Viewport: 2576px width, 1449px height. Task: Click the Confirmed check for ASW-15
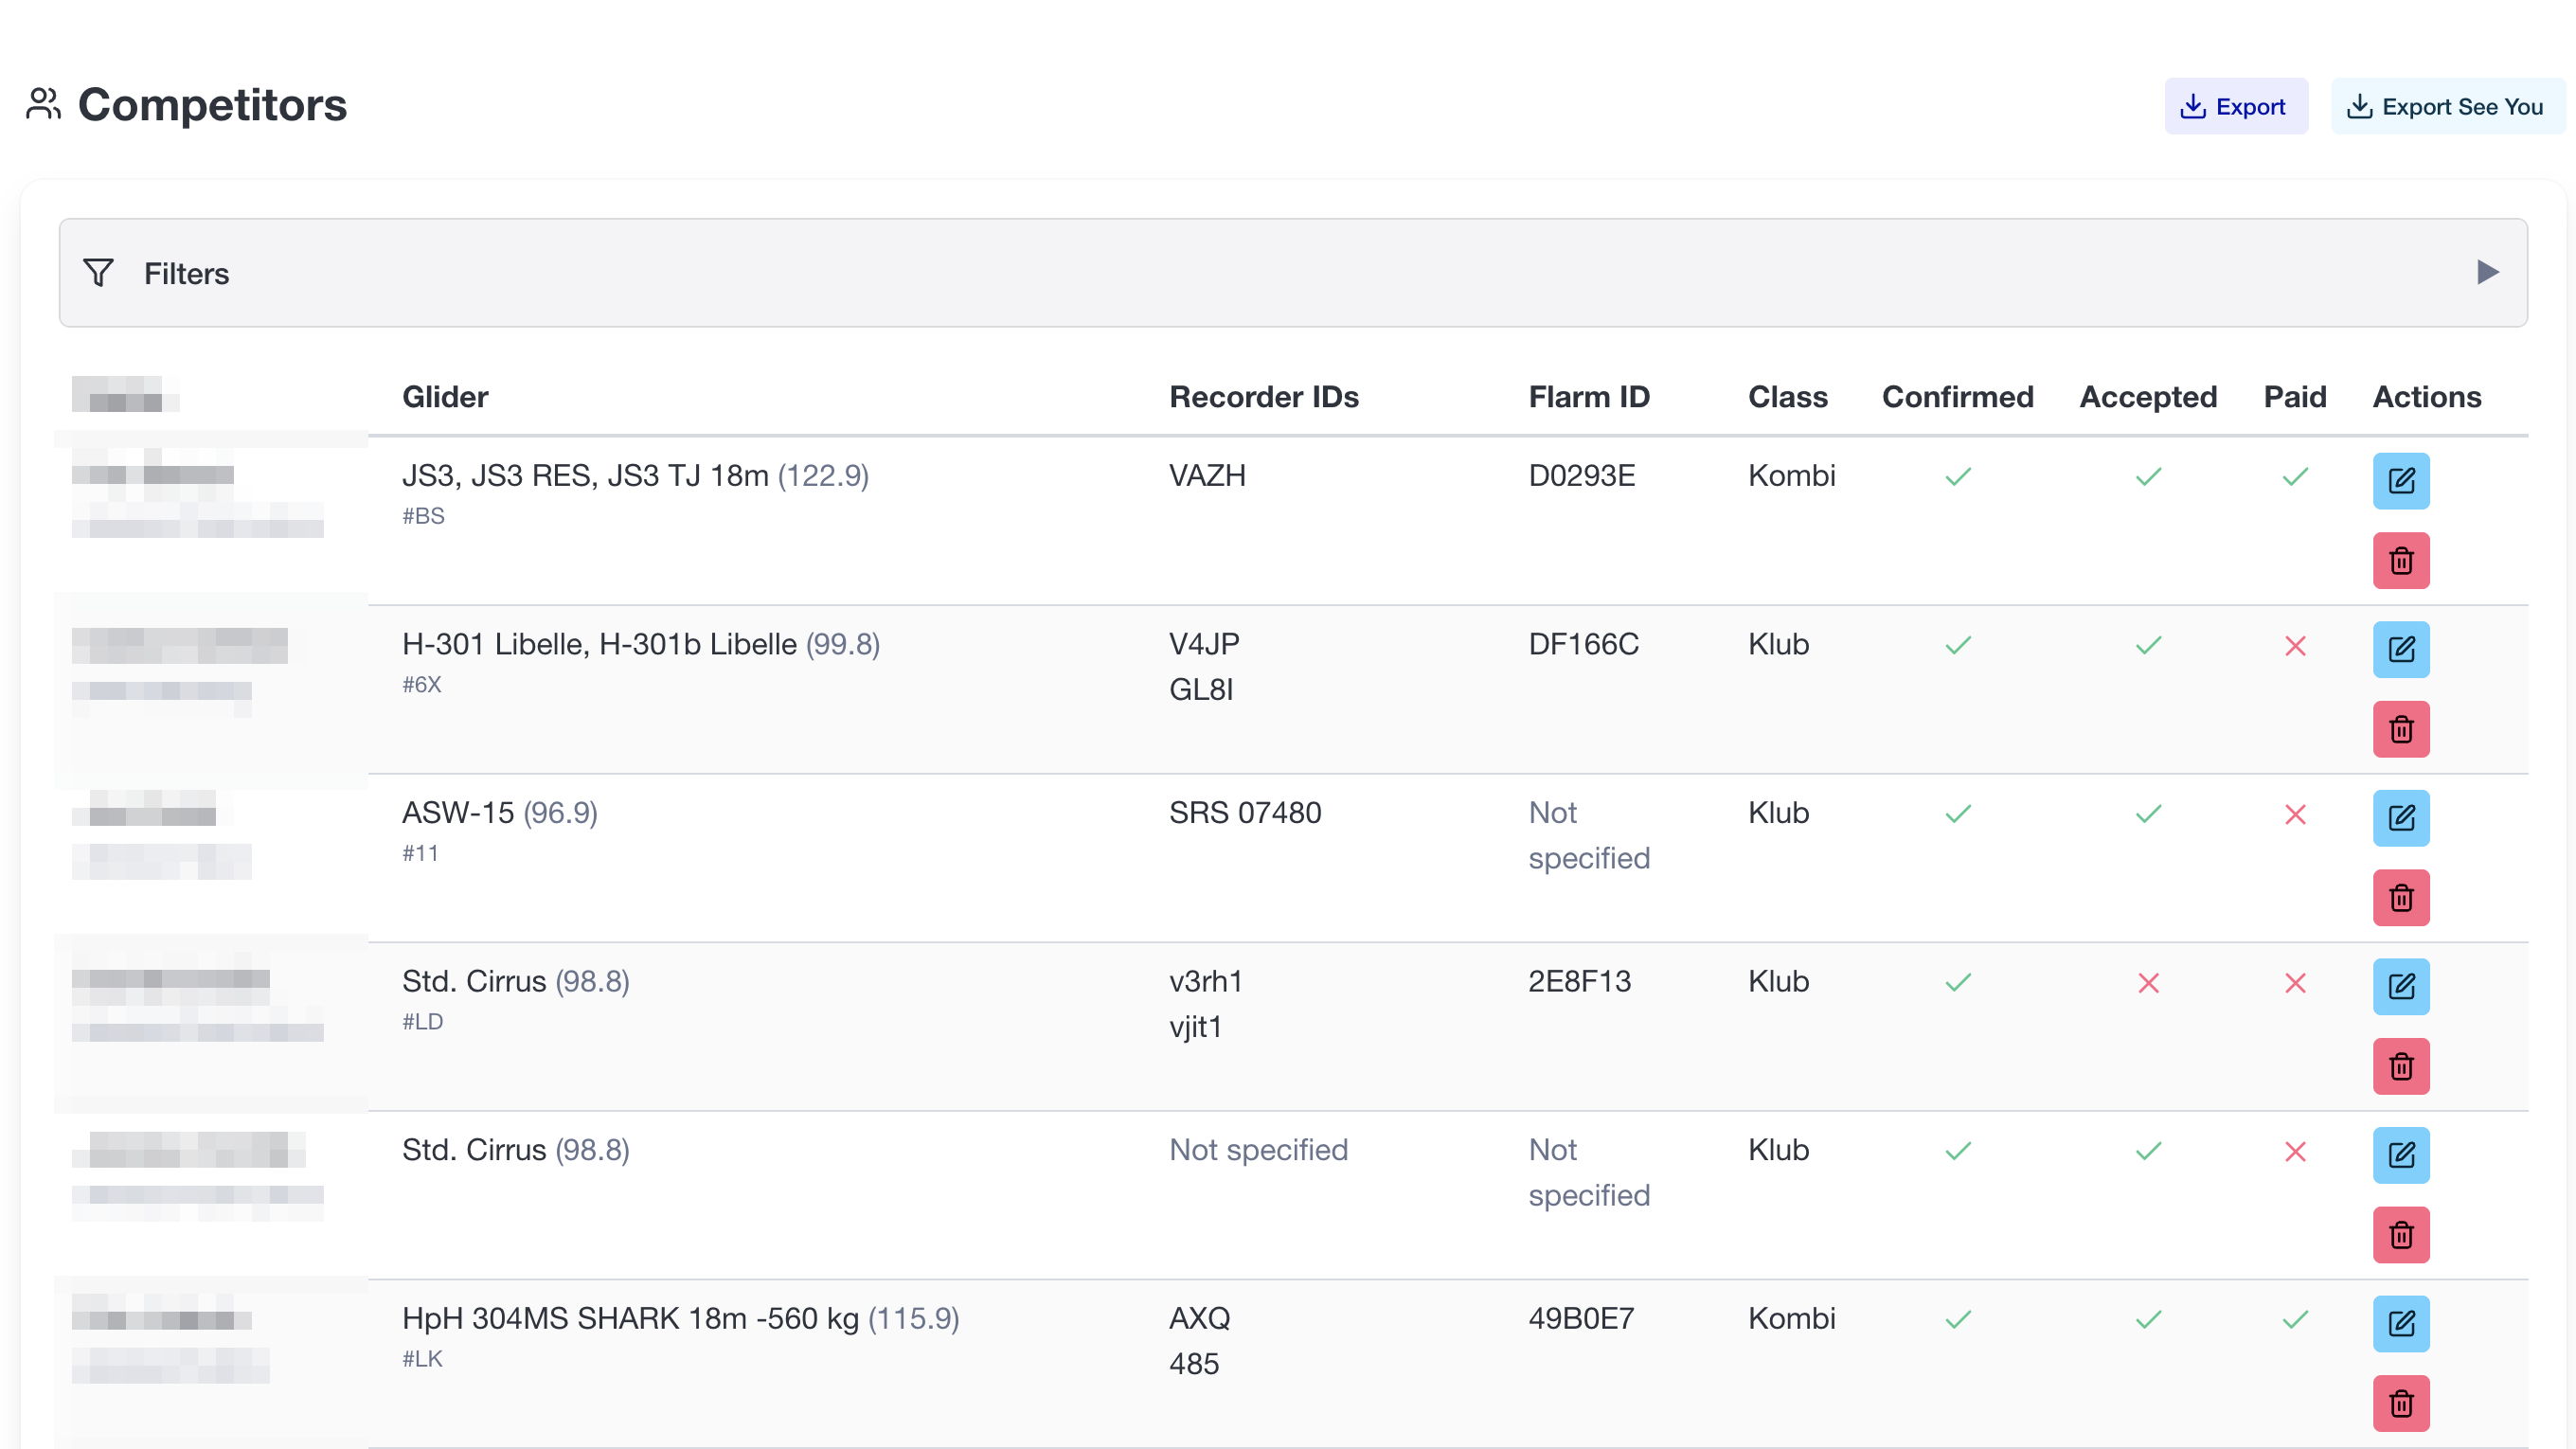pos(1957,814)
